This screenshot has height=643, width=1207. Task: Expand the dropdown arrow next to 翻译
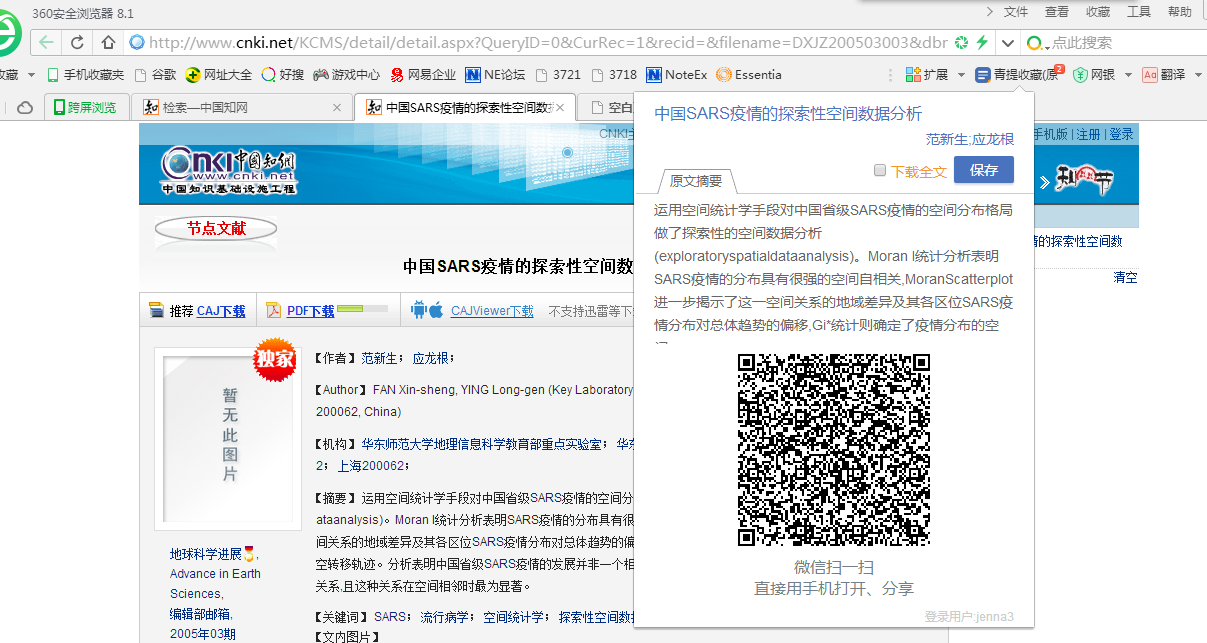pos(1198,75)
